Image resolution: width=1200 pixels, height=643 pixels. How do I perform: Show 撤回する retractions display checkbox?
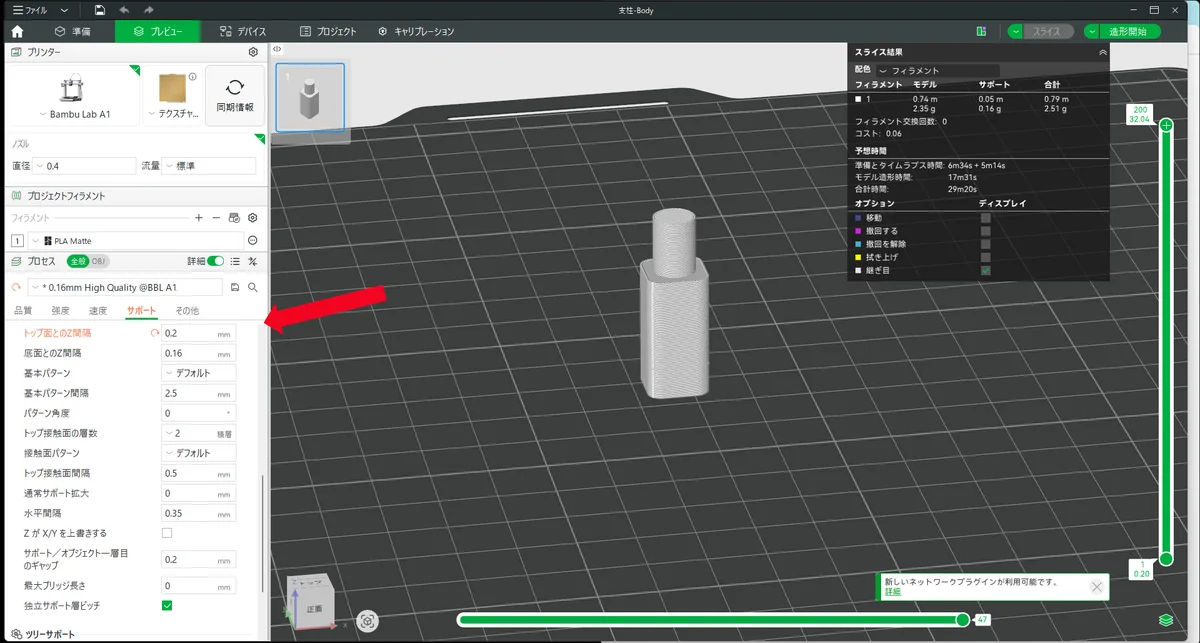[x=985, y=230]
